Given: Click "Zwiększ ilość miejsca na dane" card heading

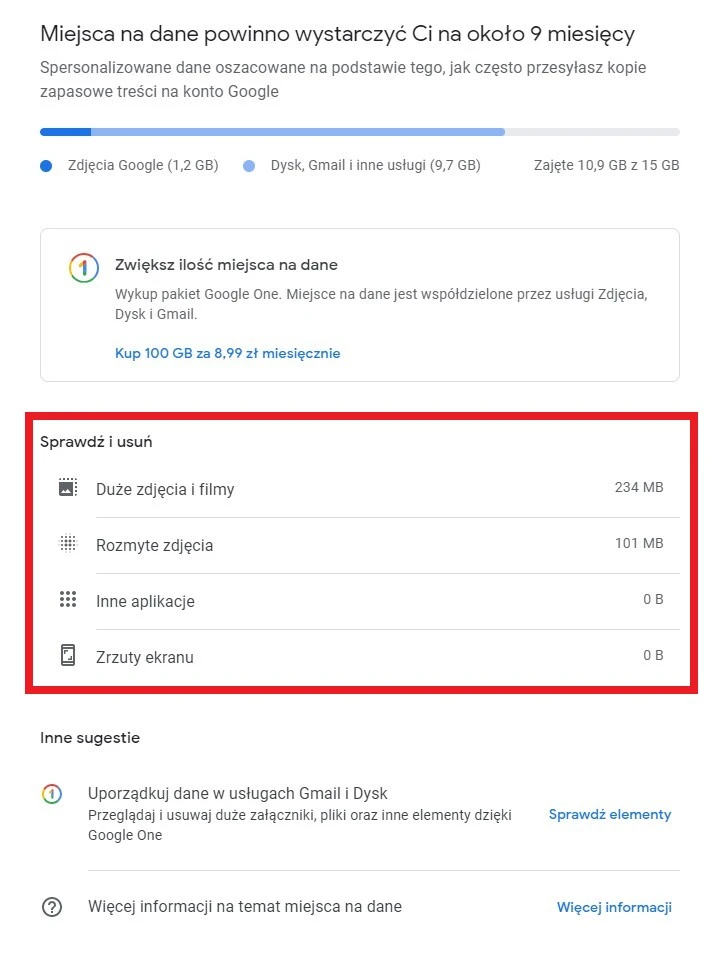Looking at the screenshot, I should click(227, 265).
